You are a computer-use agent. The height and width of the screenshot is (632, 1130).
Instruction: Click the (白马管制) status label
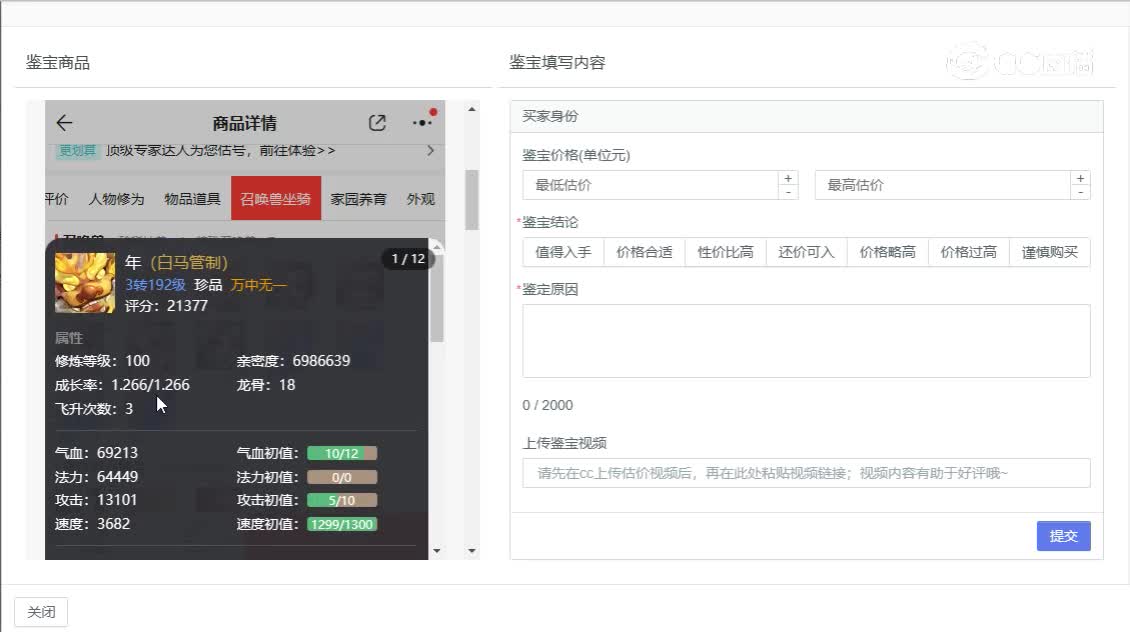pyautogui.click(x=189, y=262)
